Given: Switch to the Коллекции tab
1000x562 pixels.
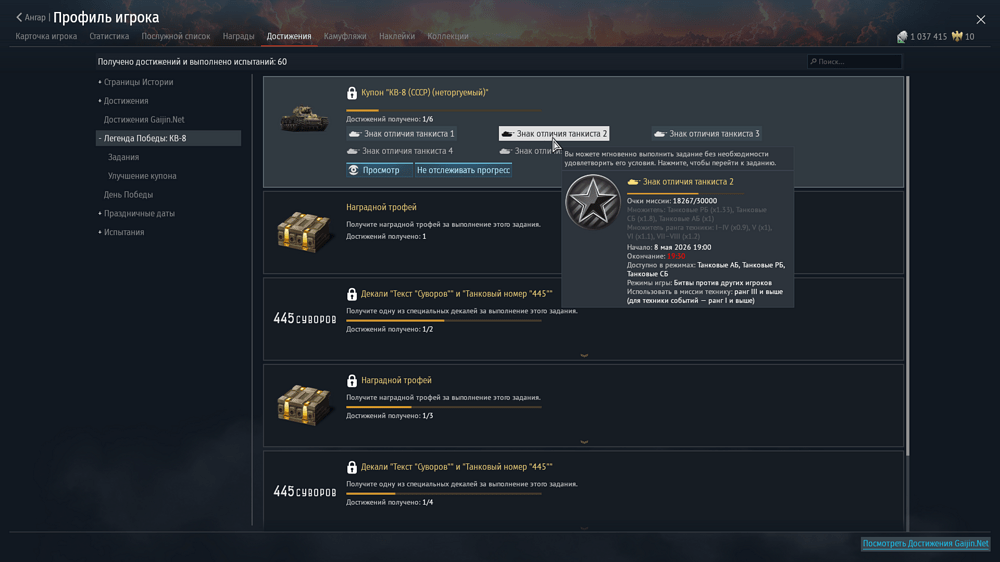Looking at the screenshot, I should pyautogui.click(x=448, y=36).
